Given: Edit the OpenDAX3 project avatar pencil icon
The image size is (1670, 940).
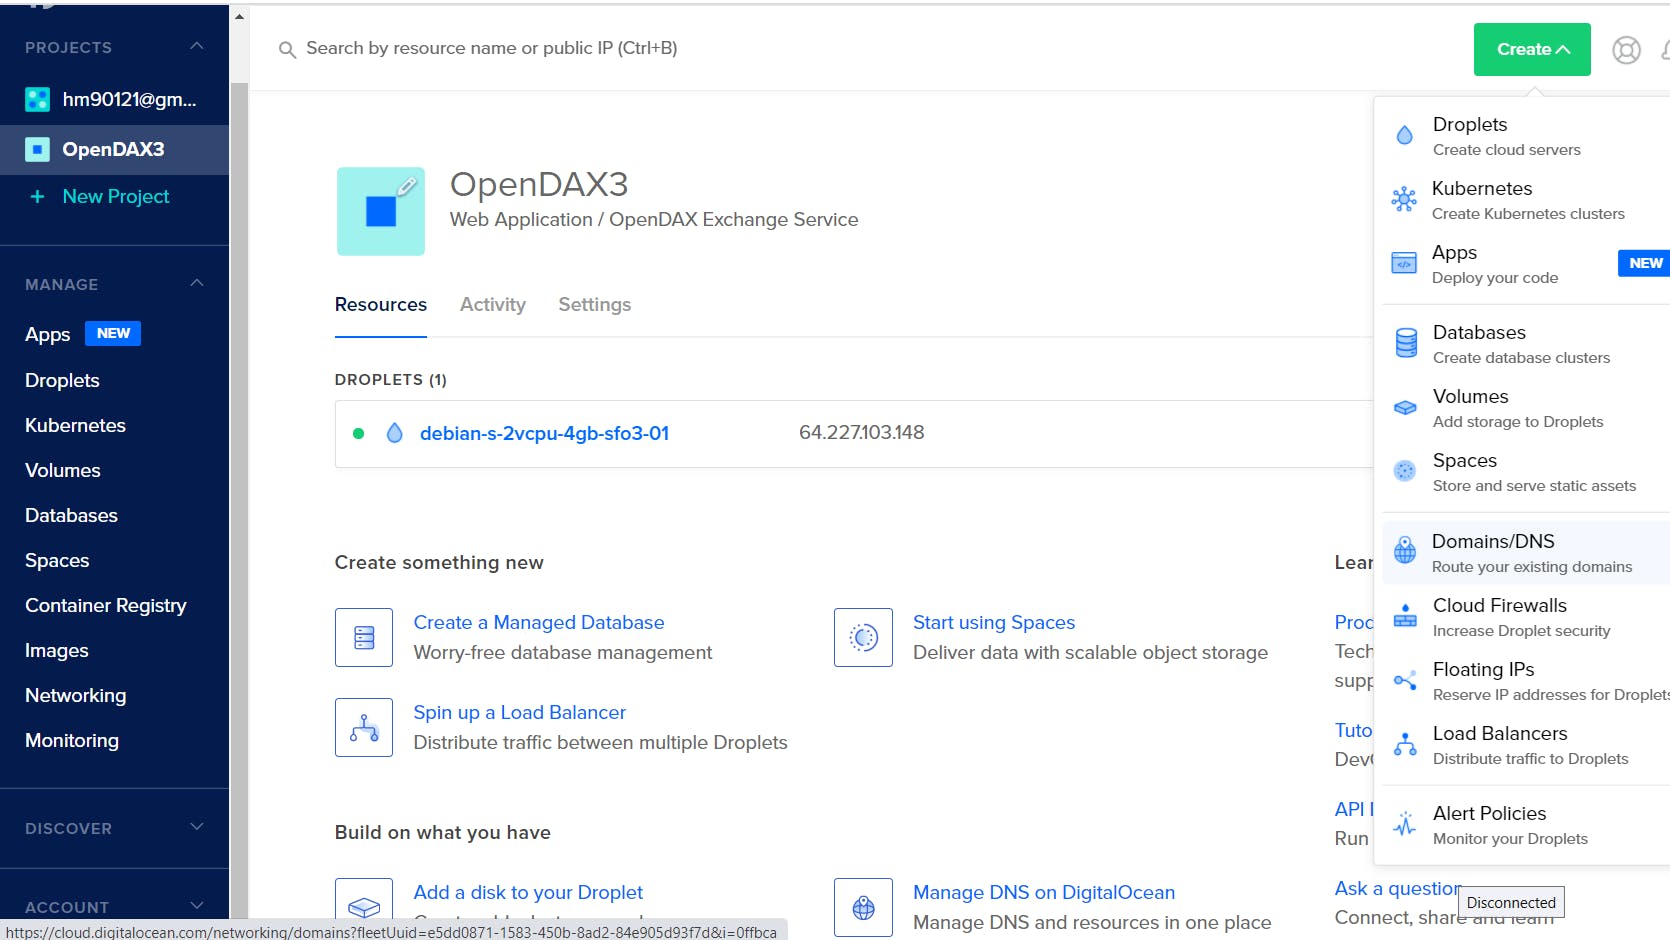Looking at the screenshot, I should click(407, 186).
